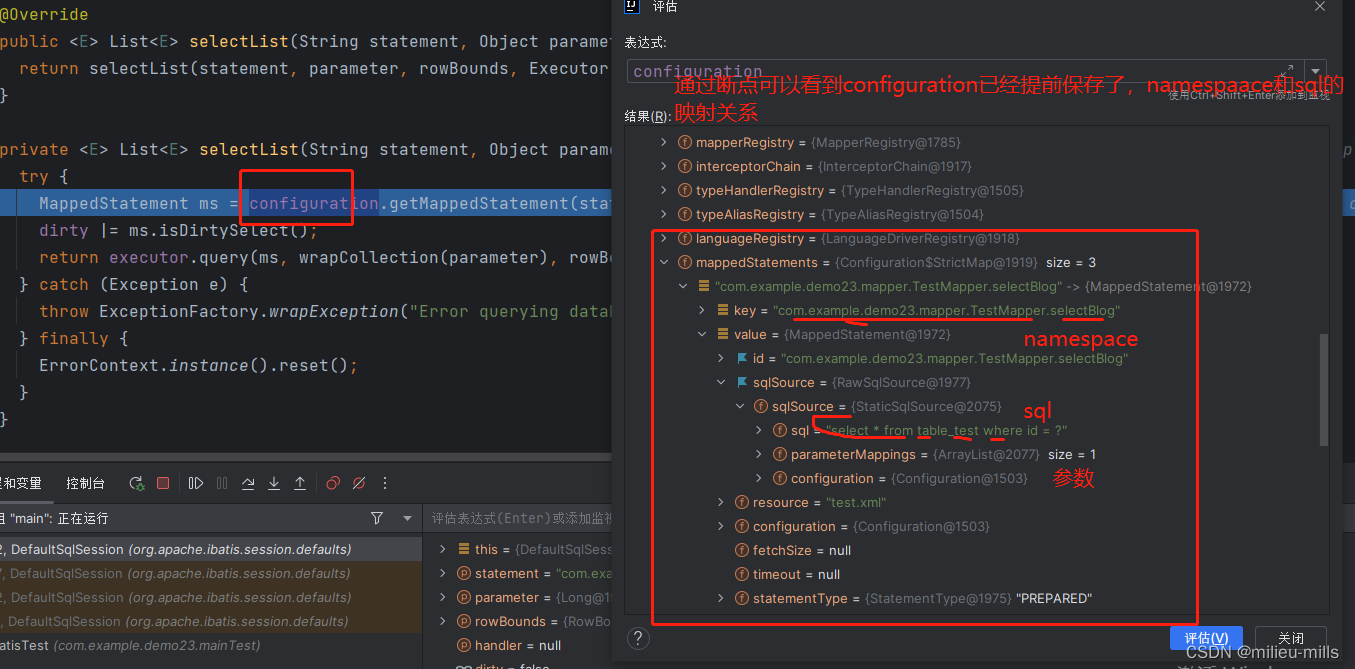Viewport: 1355px width, 669px height.
Task: Step into the method call
Action: click(x=273, y=483)
